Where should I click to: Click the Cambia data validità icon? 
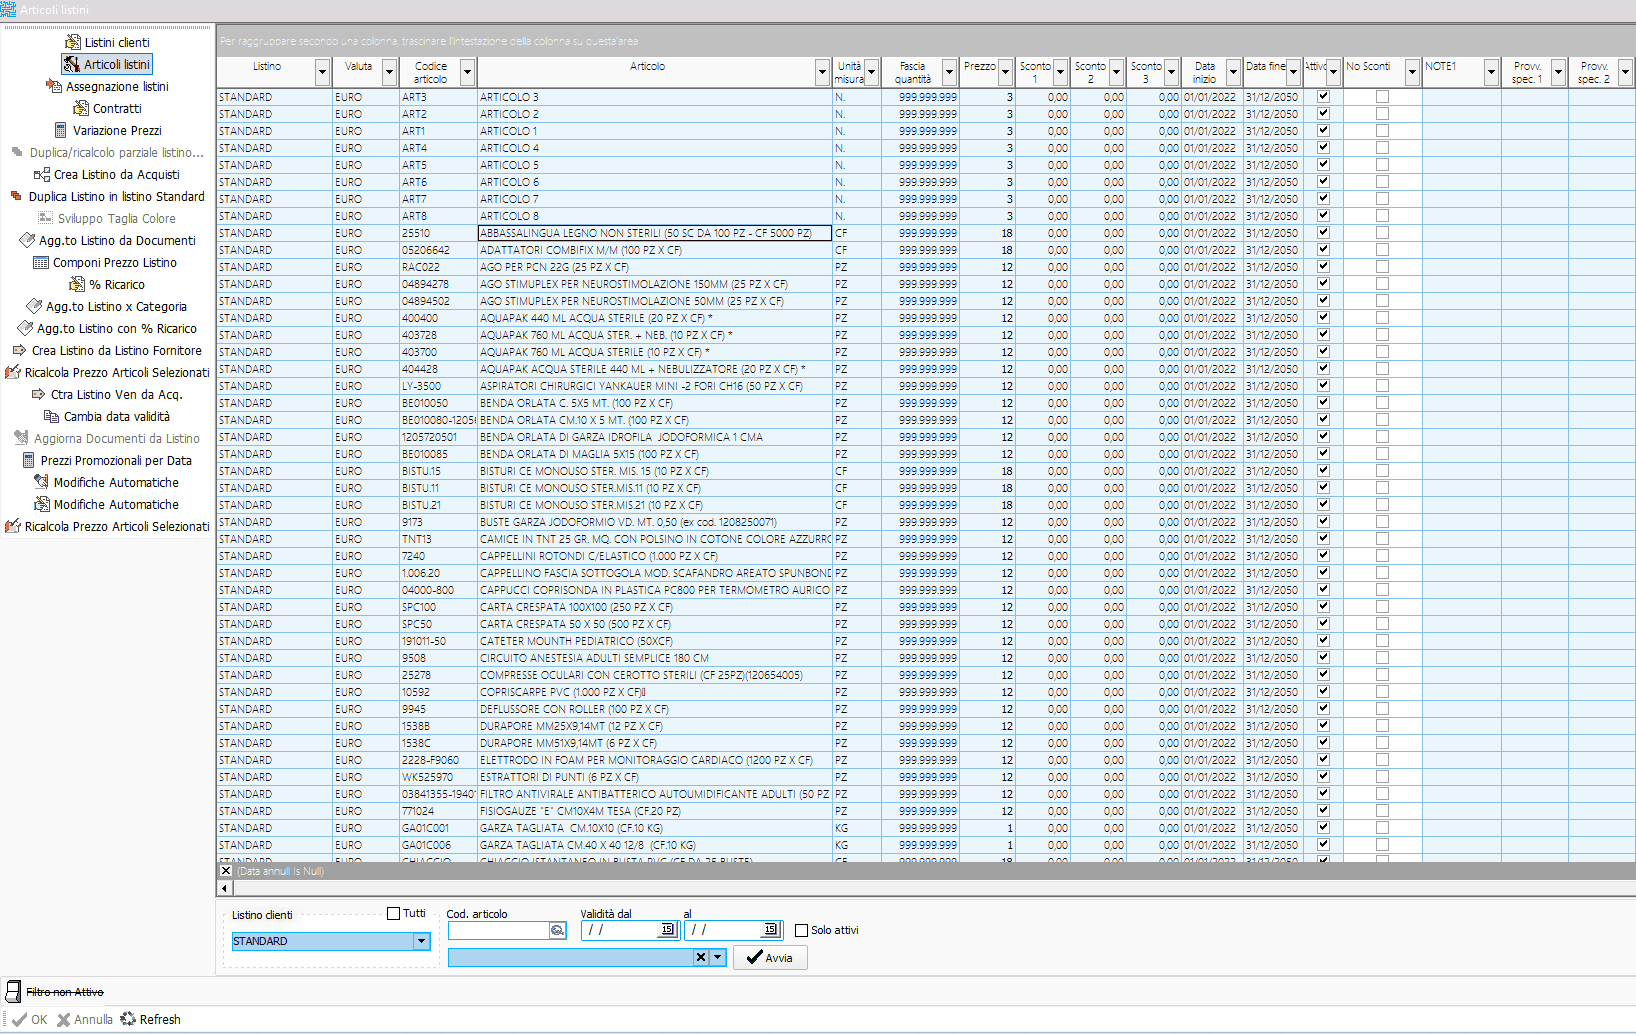[x=52, y=416]
